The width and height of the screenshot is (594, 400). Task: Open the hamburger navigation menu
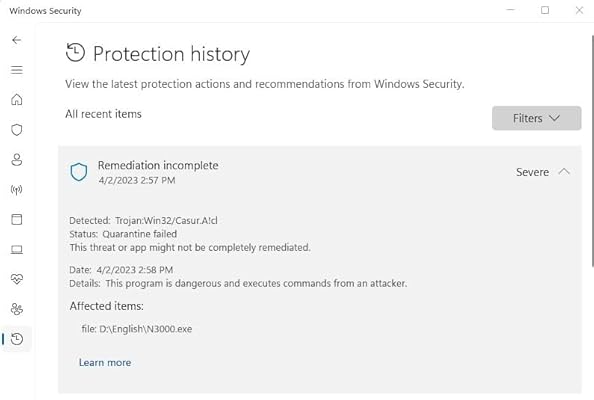[17, 70]
